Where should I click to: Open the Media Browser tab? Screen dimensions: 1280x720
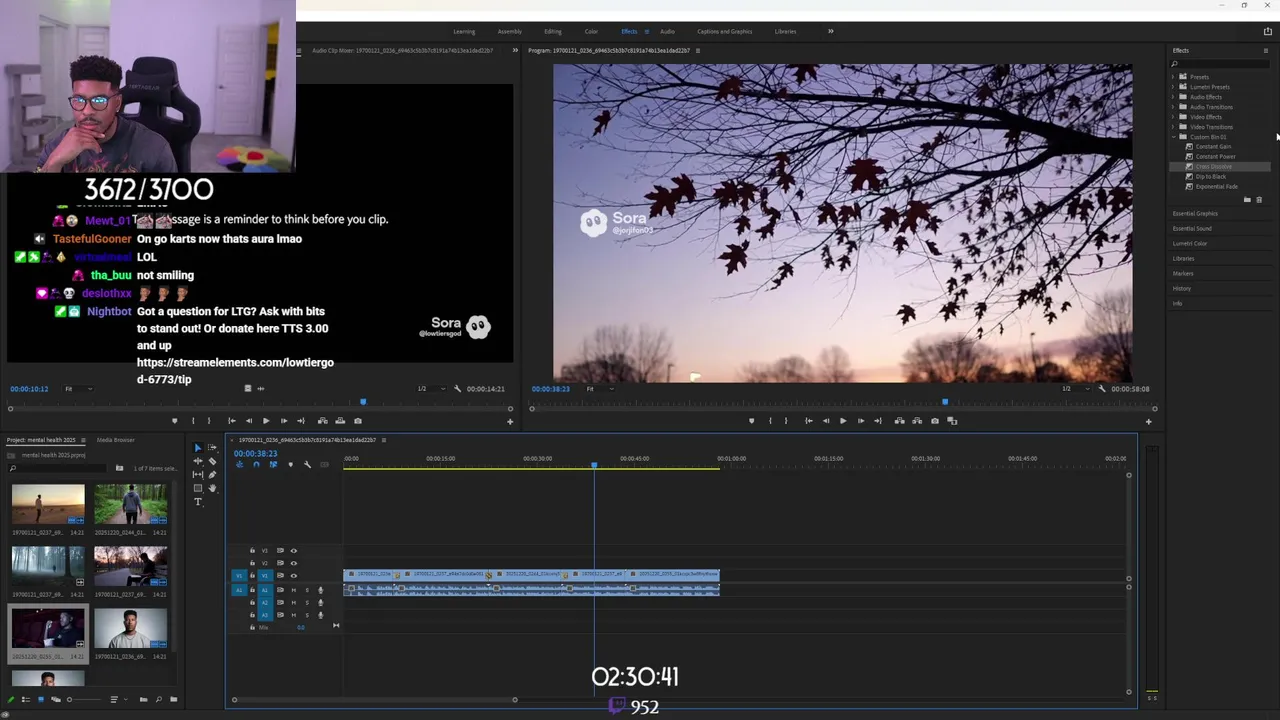pyautogui.click(x=115, y=440)
